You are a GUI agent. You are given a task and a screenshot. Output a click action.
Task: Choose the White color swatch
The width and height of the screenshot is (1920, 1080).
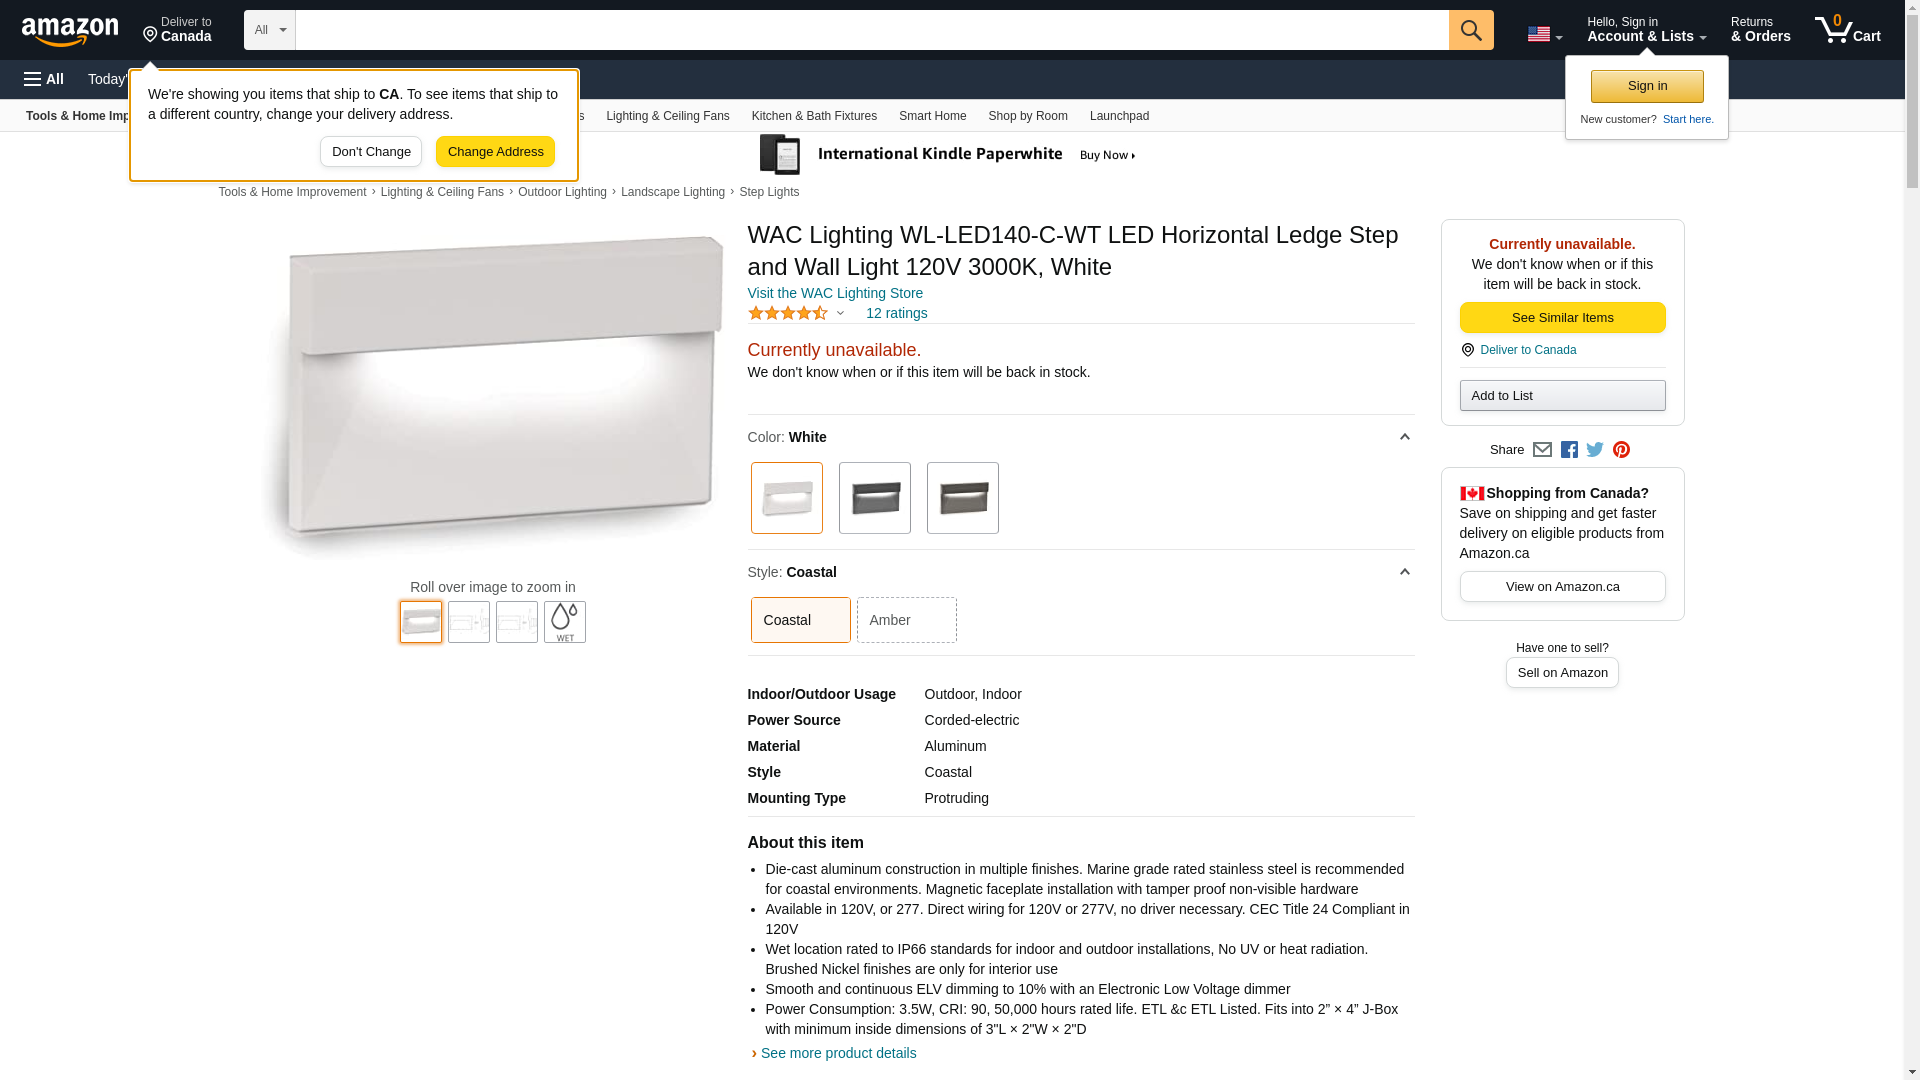(x=787, y=498)
